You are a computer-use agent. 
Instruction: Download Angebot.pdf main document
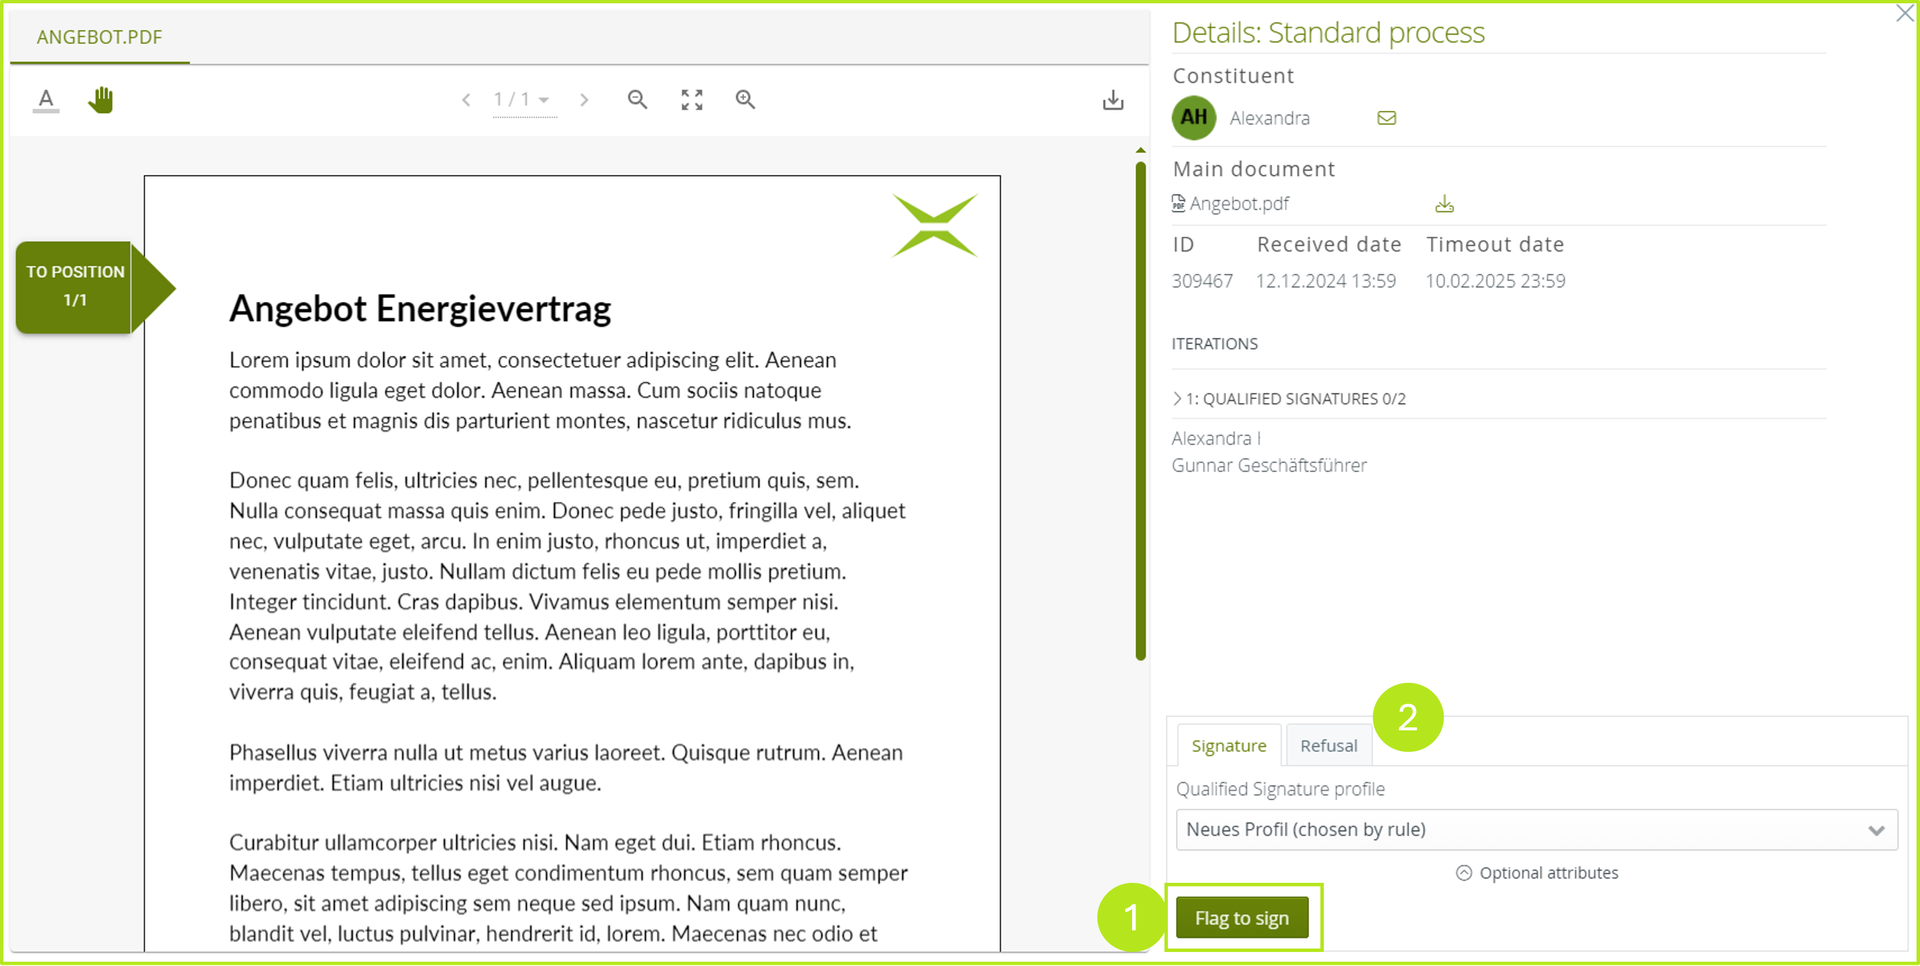(x=1444, y=204)
